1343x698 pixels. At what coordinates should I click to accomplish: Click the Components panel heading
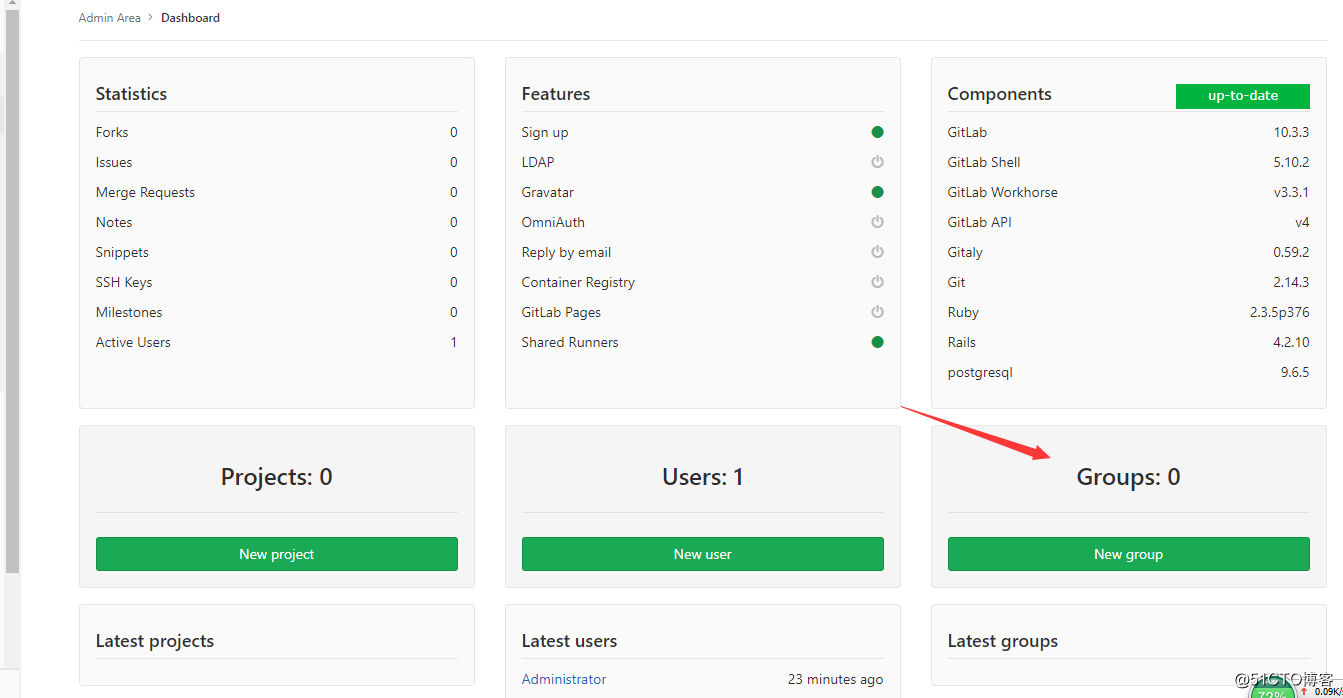point(999,94)
